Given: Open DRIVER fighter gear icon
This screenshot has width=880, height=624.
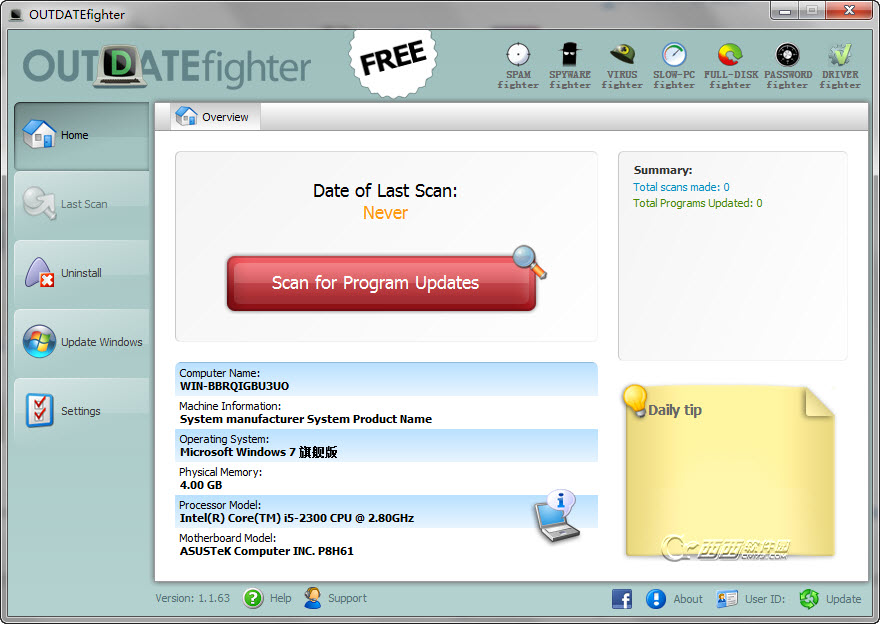Looking at the screenshot, I should click(840, 54).
